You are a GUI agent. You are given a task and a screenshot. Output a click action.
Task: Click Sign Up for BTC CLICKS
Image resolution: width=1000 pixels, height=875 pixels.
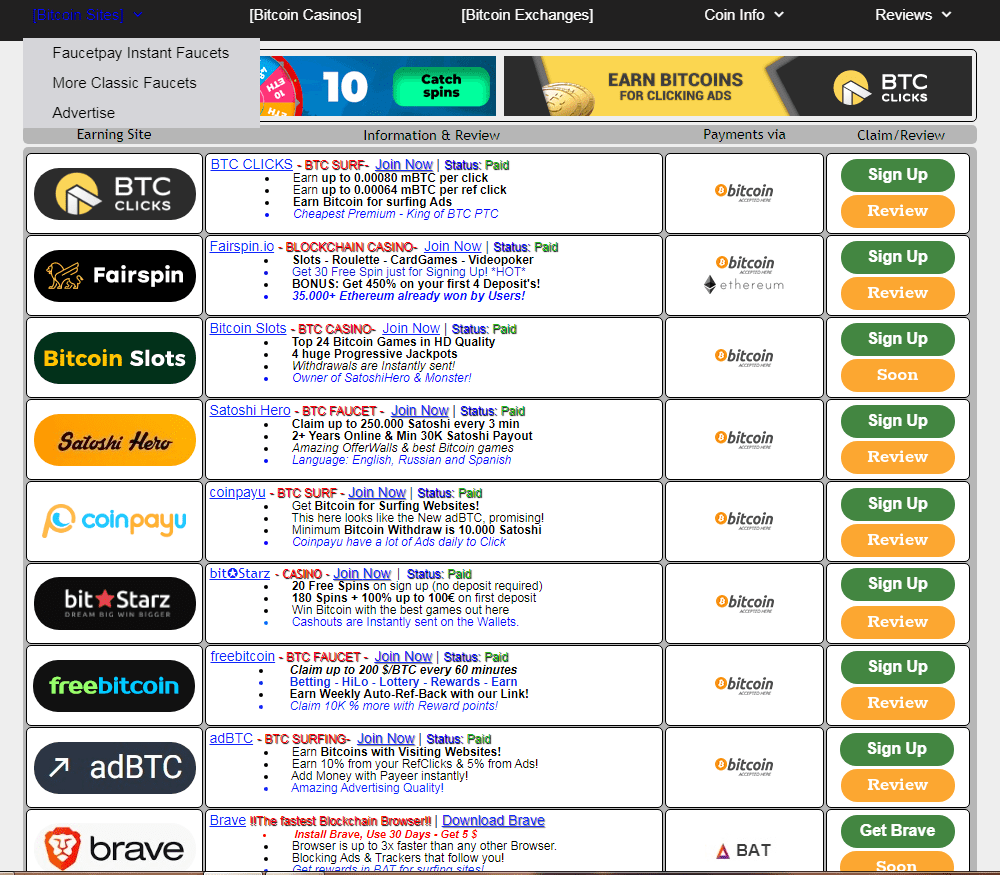[897, 175]
